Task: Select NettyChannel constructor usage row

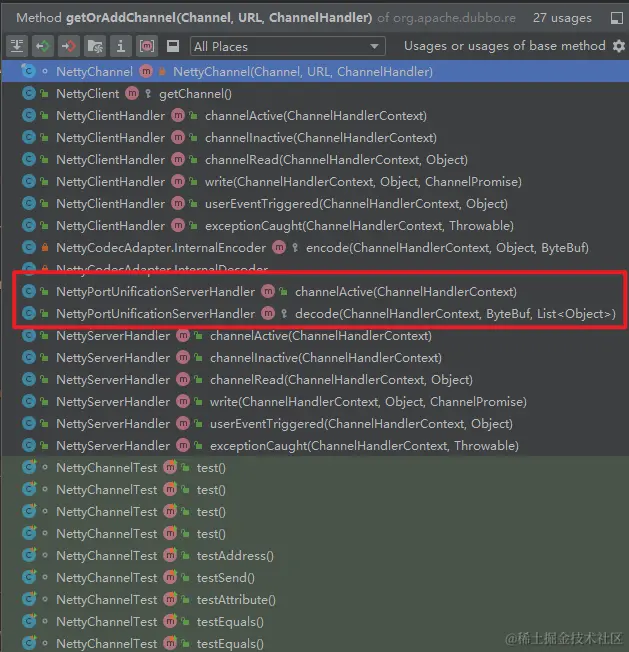Action: click(315, 72)
